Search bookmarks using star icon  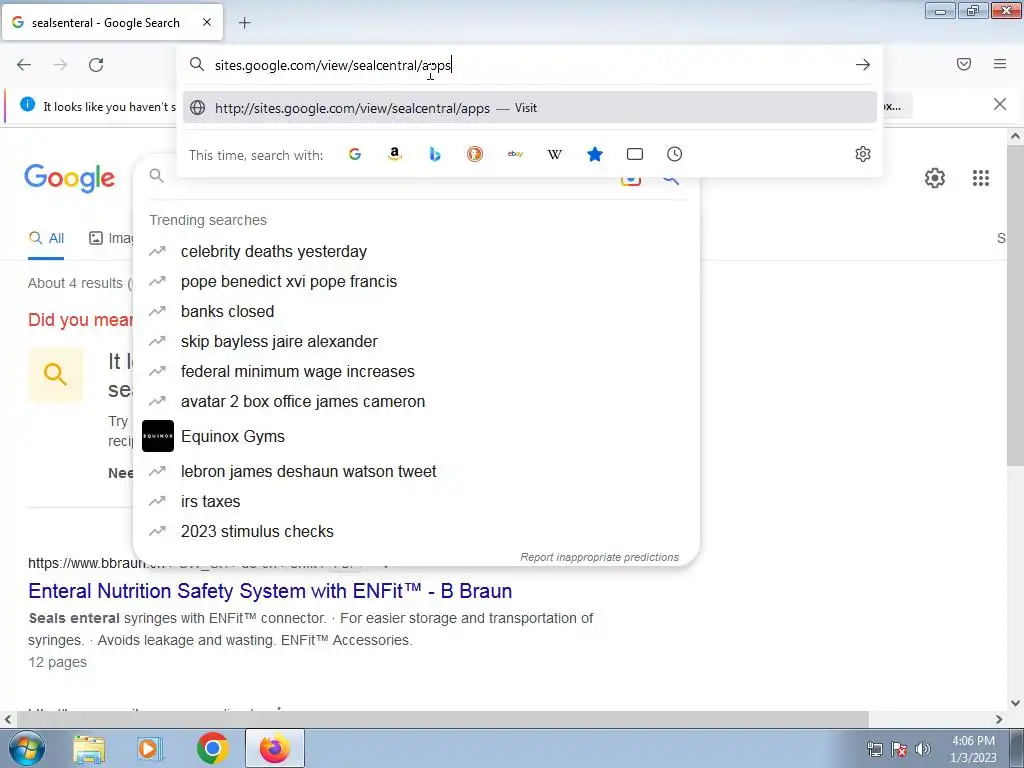594,154
